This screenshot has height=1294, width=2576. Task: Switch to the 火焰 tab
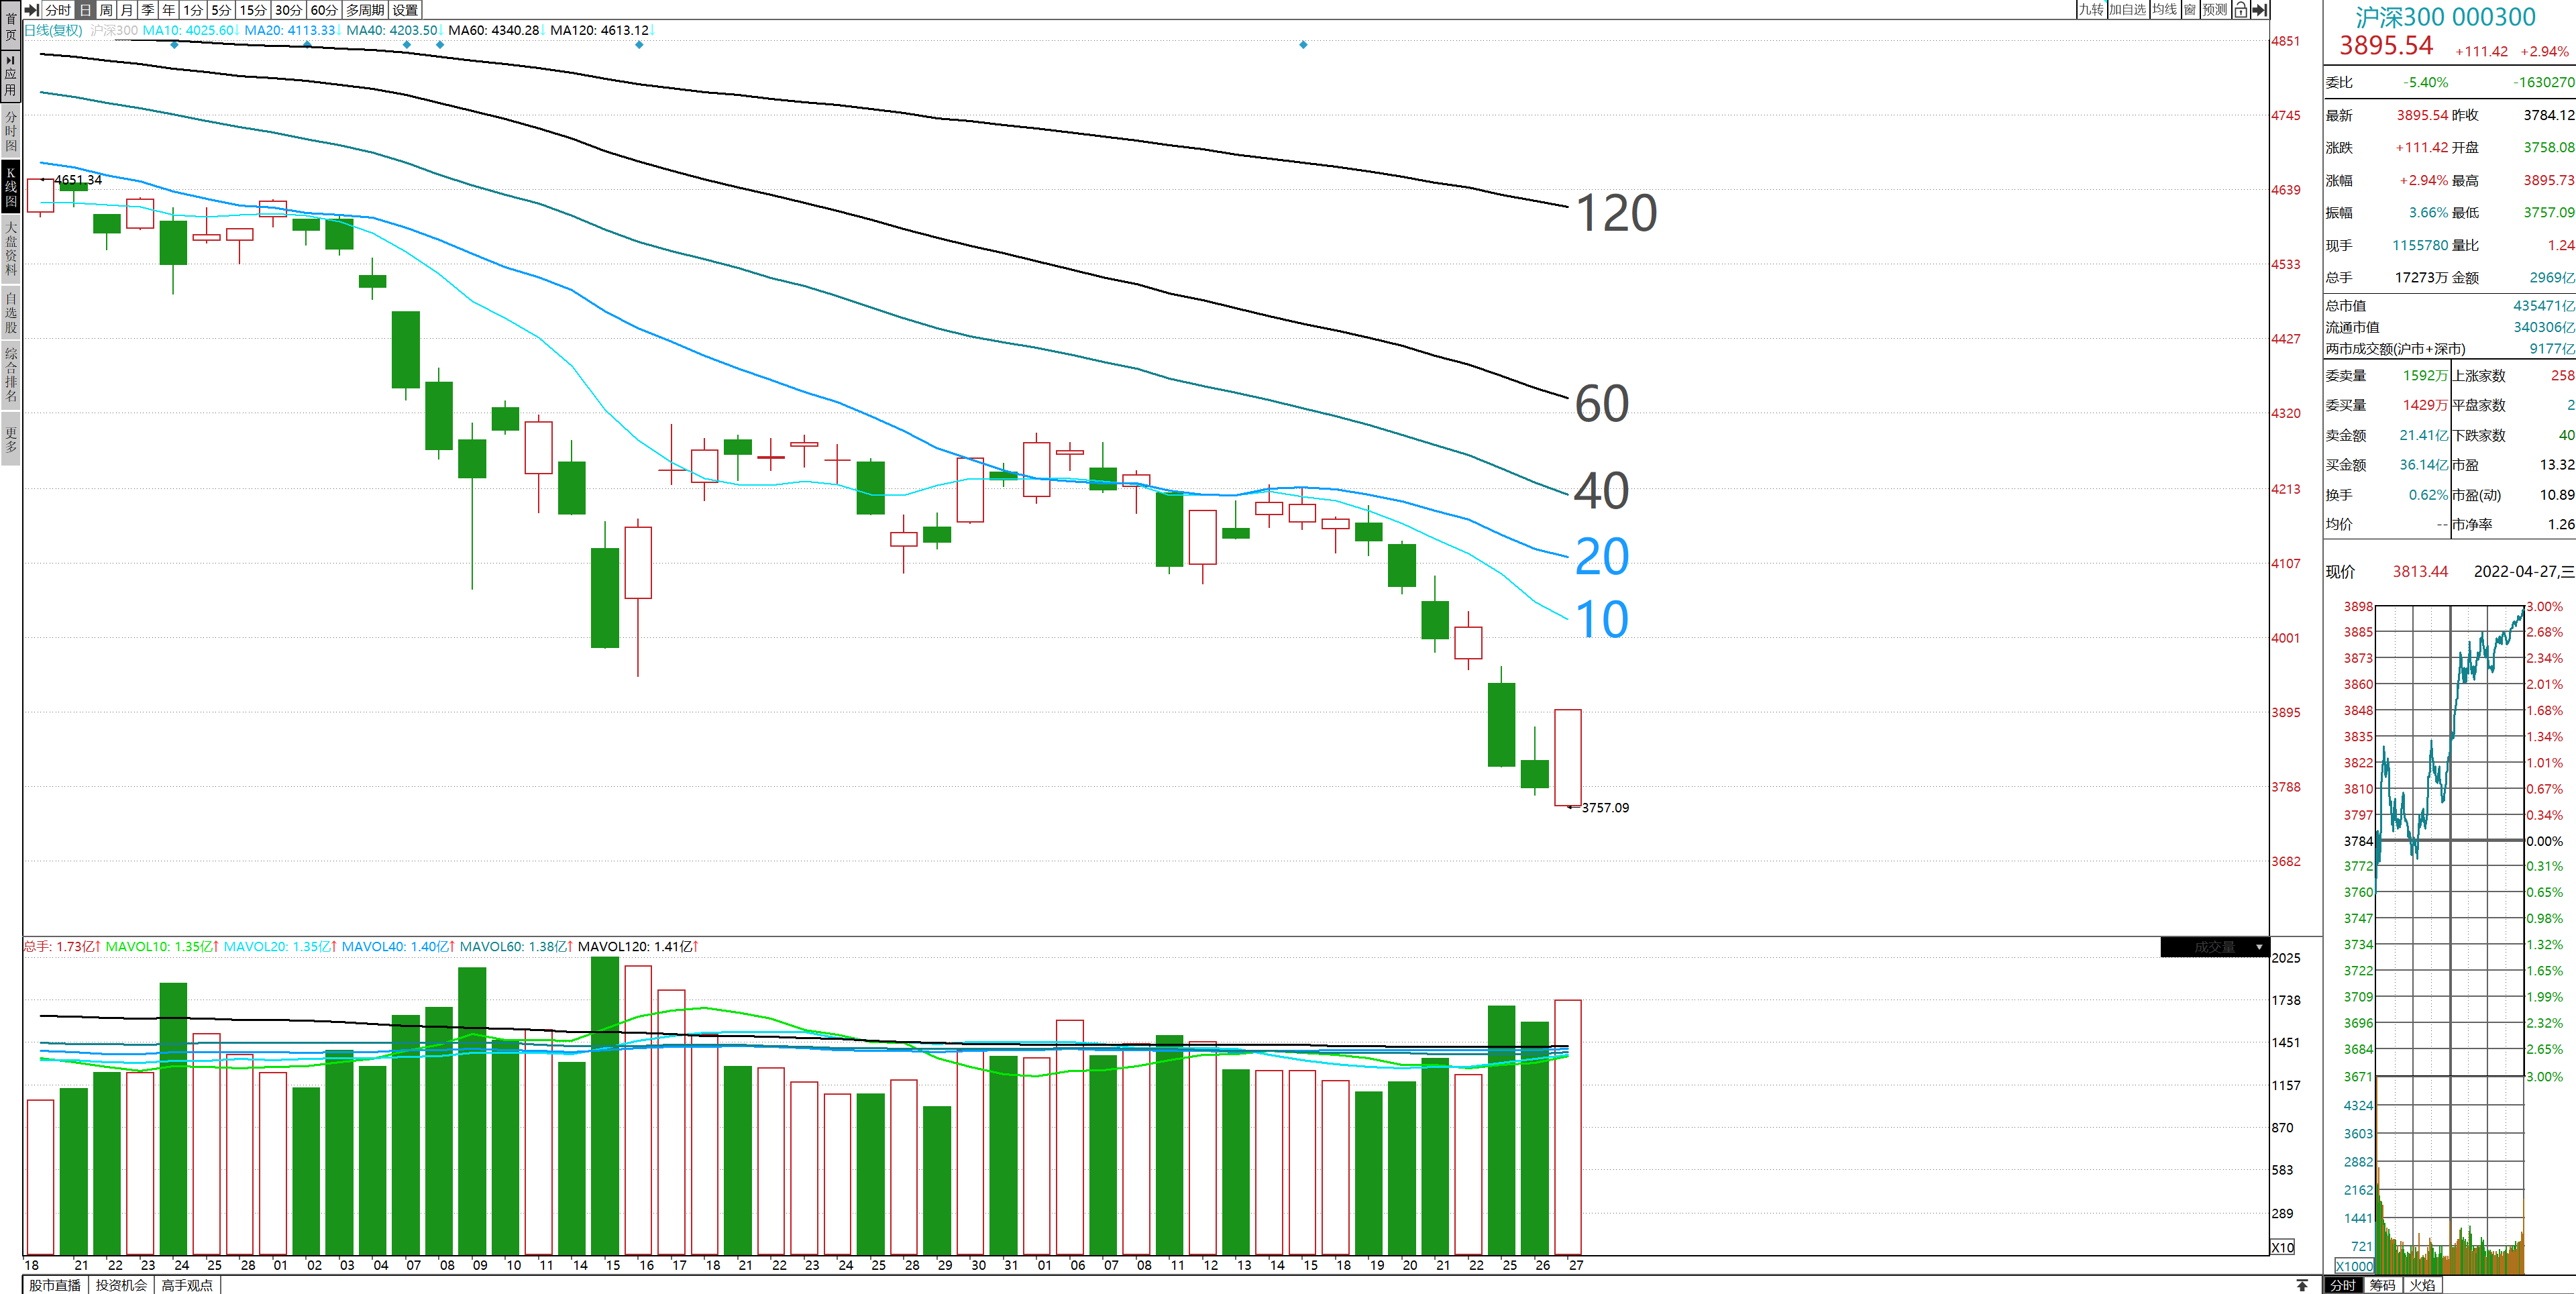(x=2422, y=1285)
